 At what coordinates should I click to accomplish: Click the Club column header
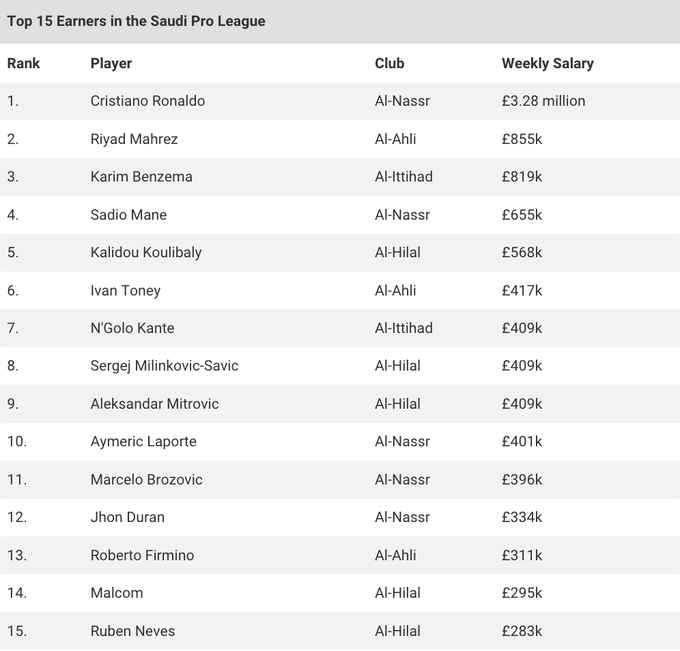coord(389,63)
